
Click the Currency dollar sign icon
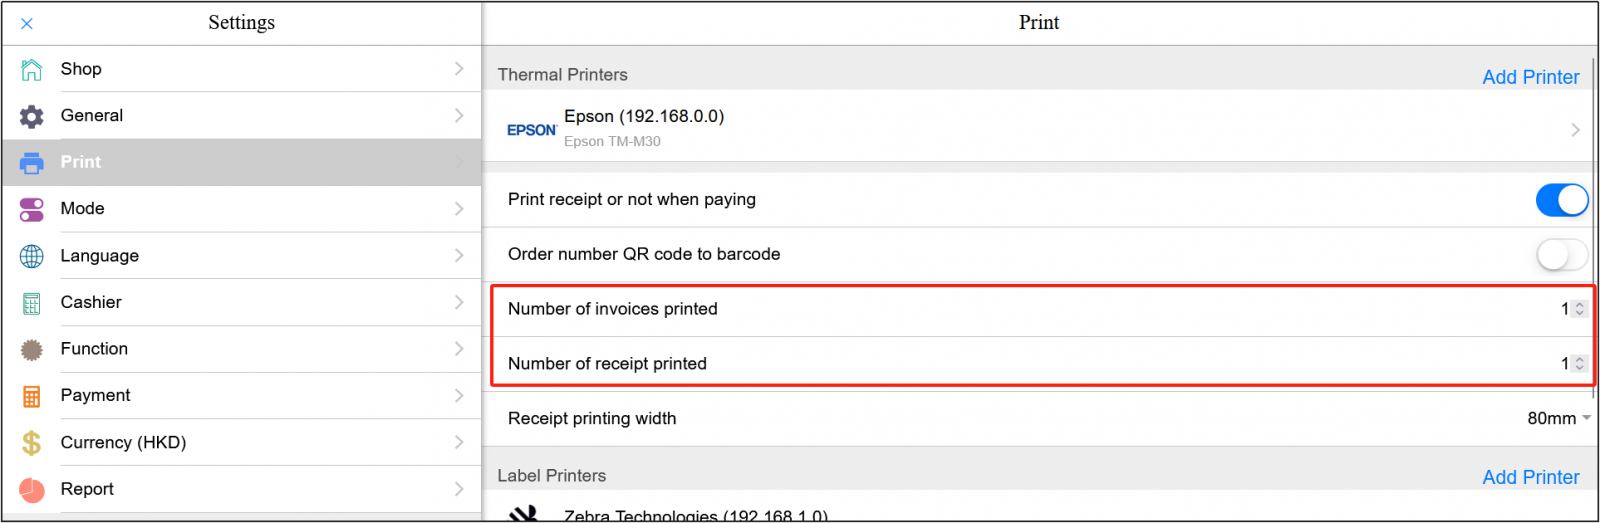point(32,443)
